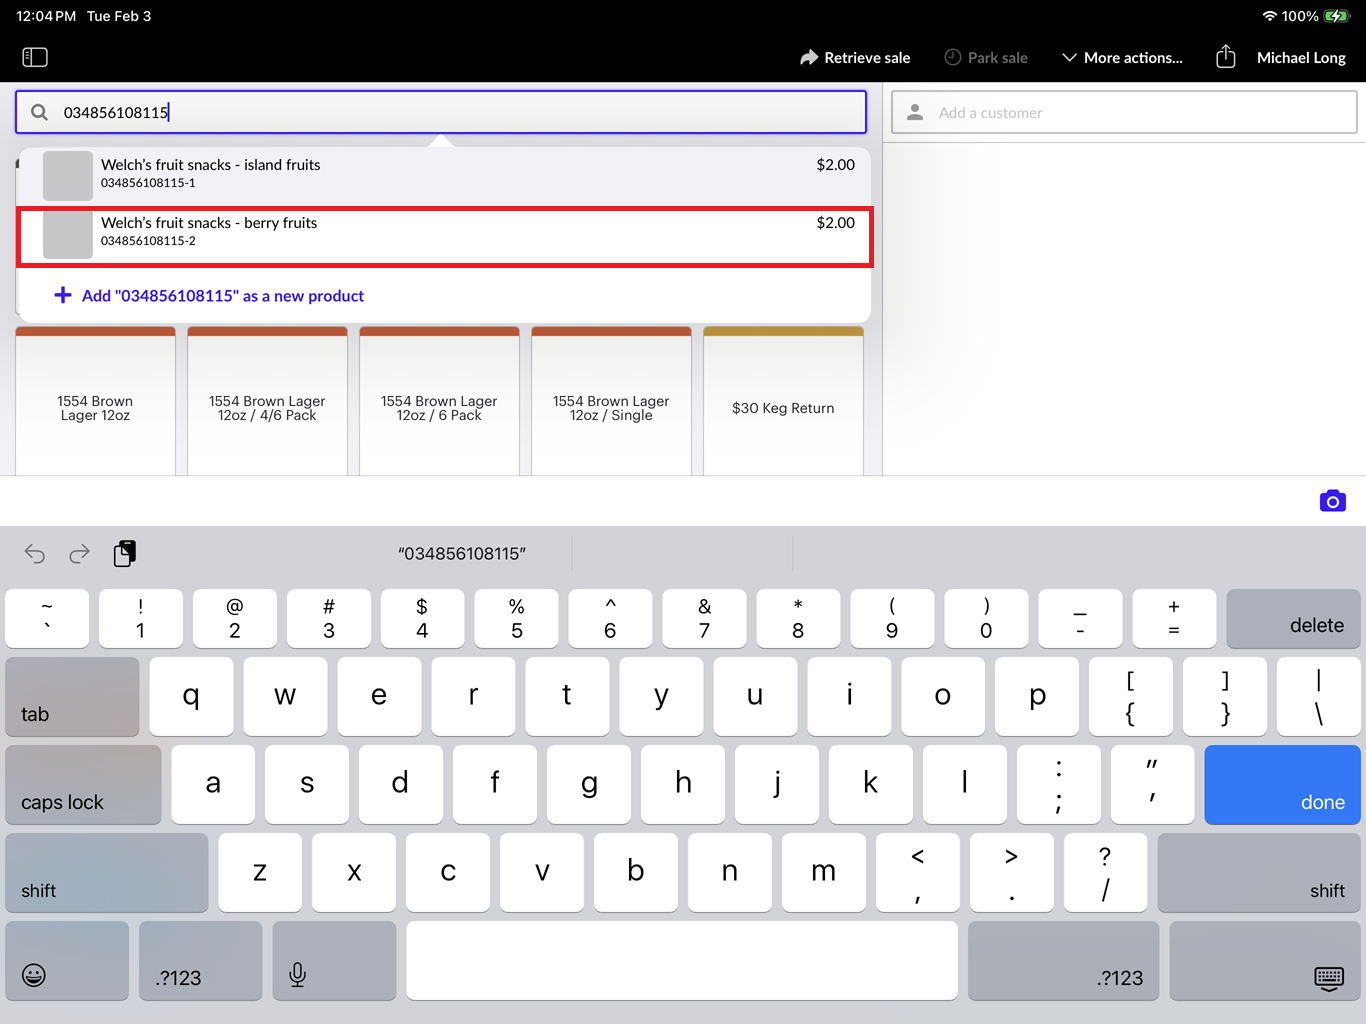Tap the battery indicator in the status bar
The image size is (1366, 1024).
point(1336,16)
